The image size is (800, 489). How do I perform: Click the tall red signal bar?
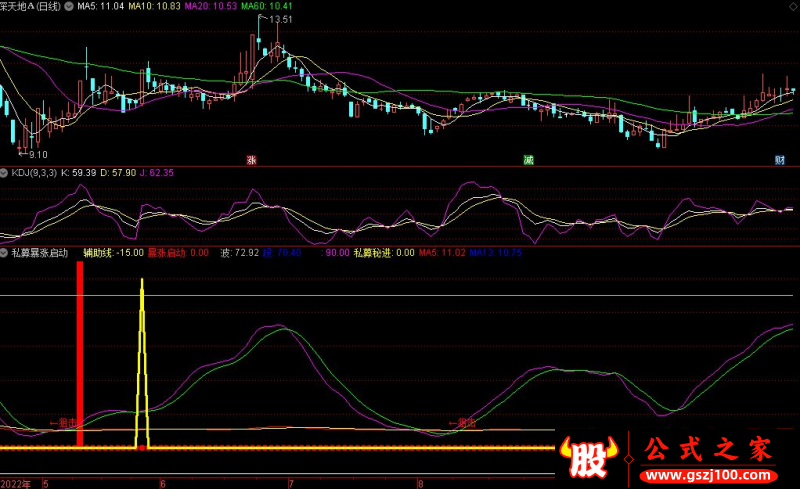coord(80,355)
